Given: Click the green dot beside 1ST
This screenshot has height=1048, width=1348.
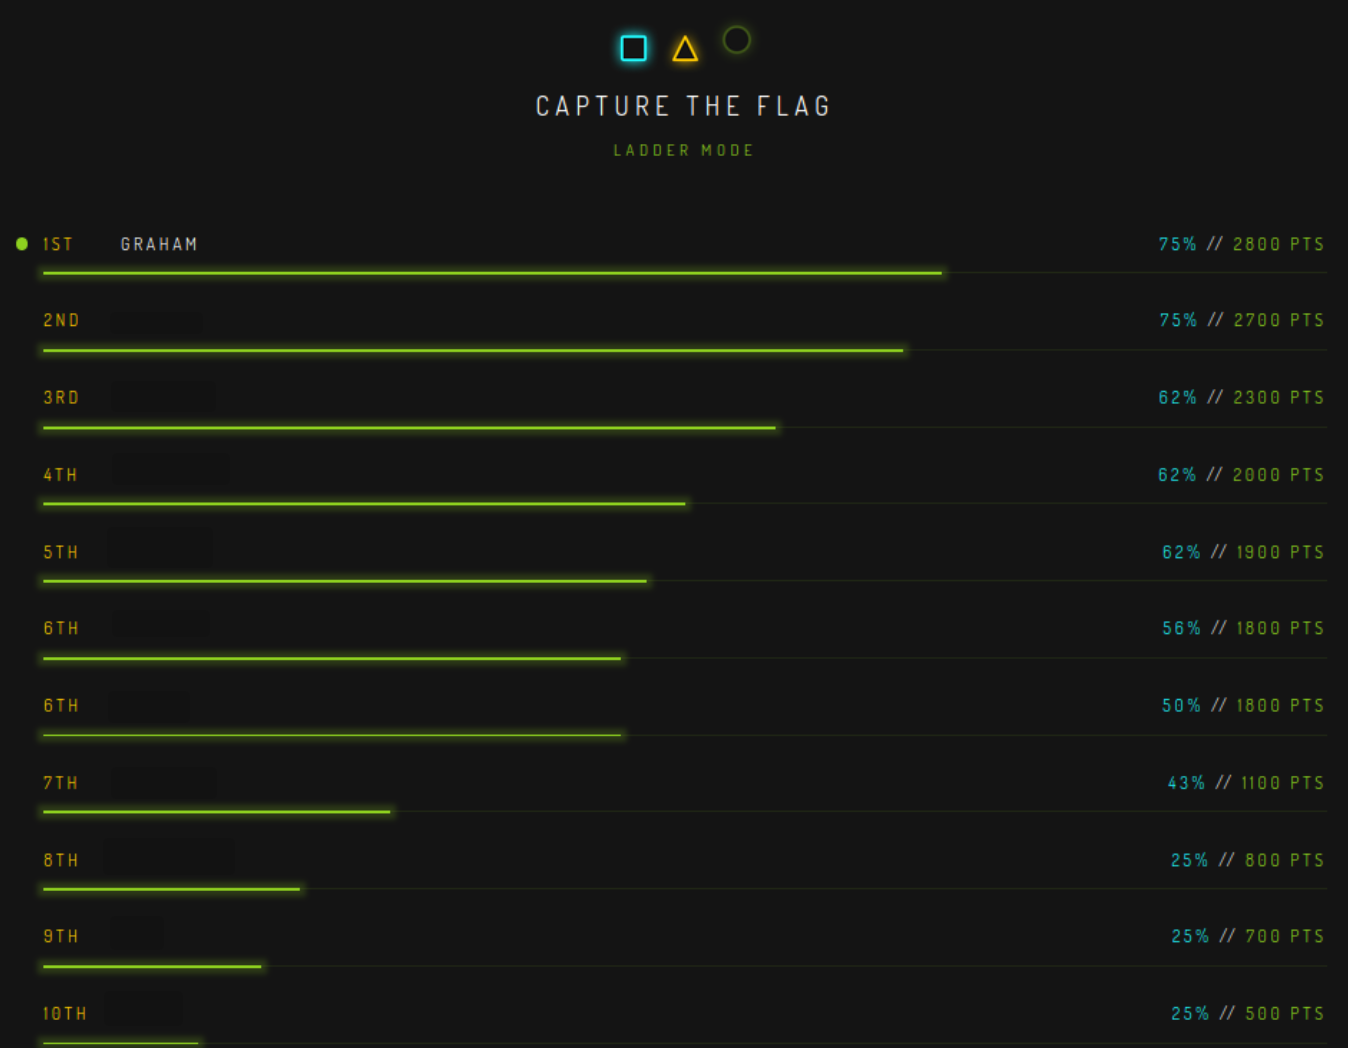Looking at the screenshot, I should click(x=22, y=244).
